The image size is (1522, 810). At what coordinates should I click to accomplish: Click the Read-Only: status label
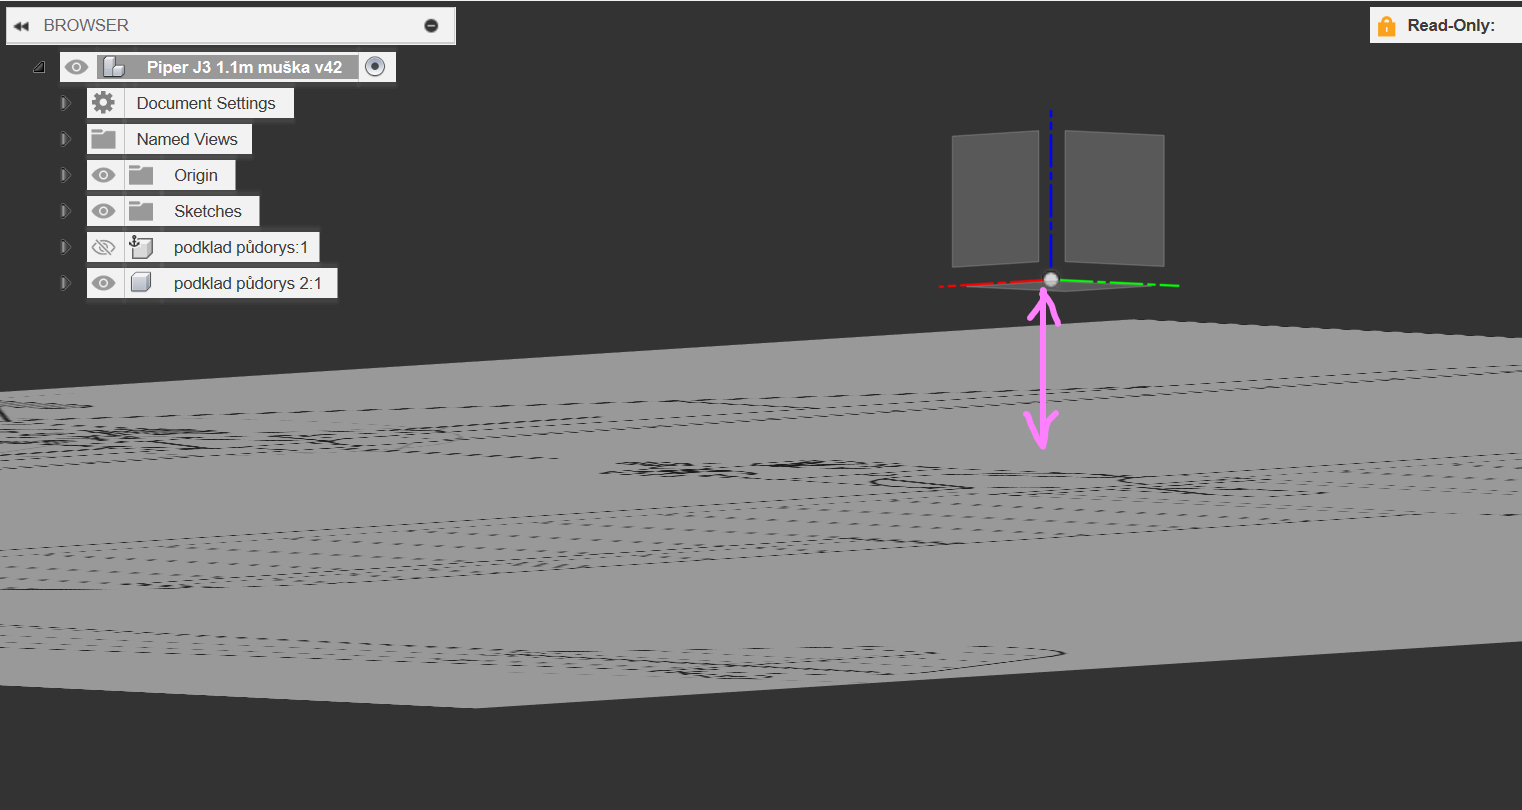(1451, 26)
